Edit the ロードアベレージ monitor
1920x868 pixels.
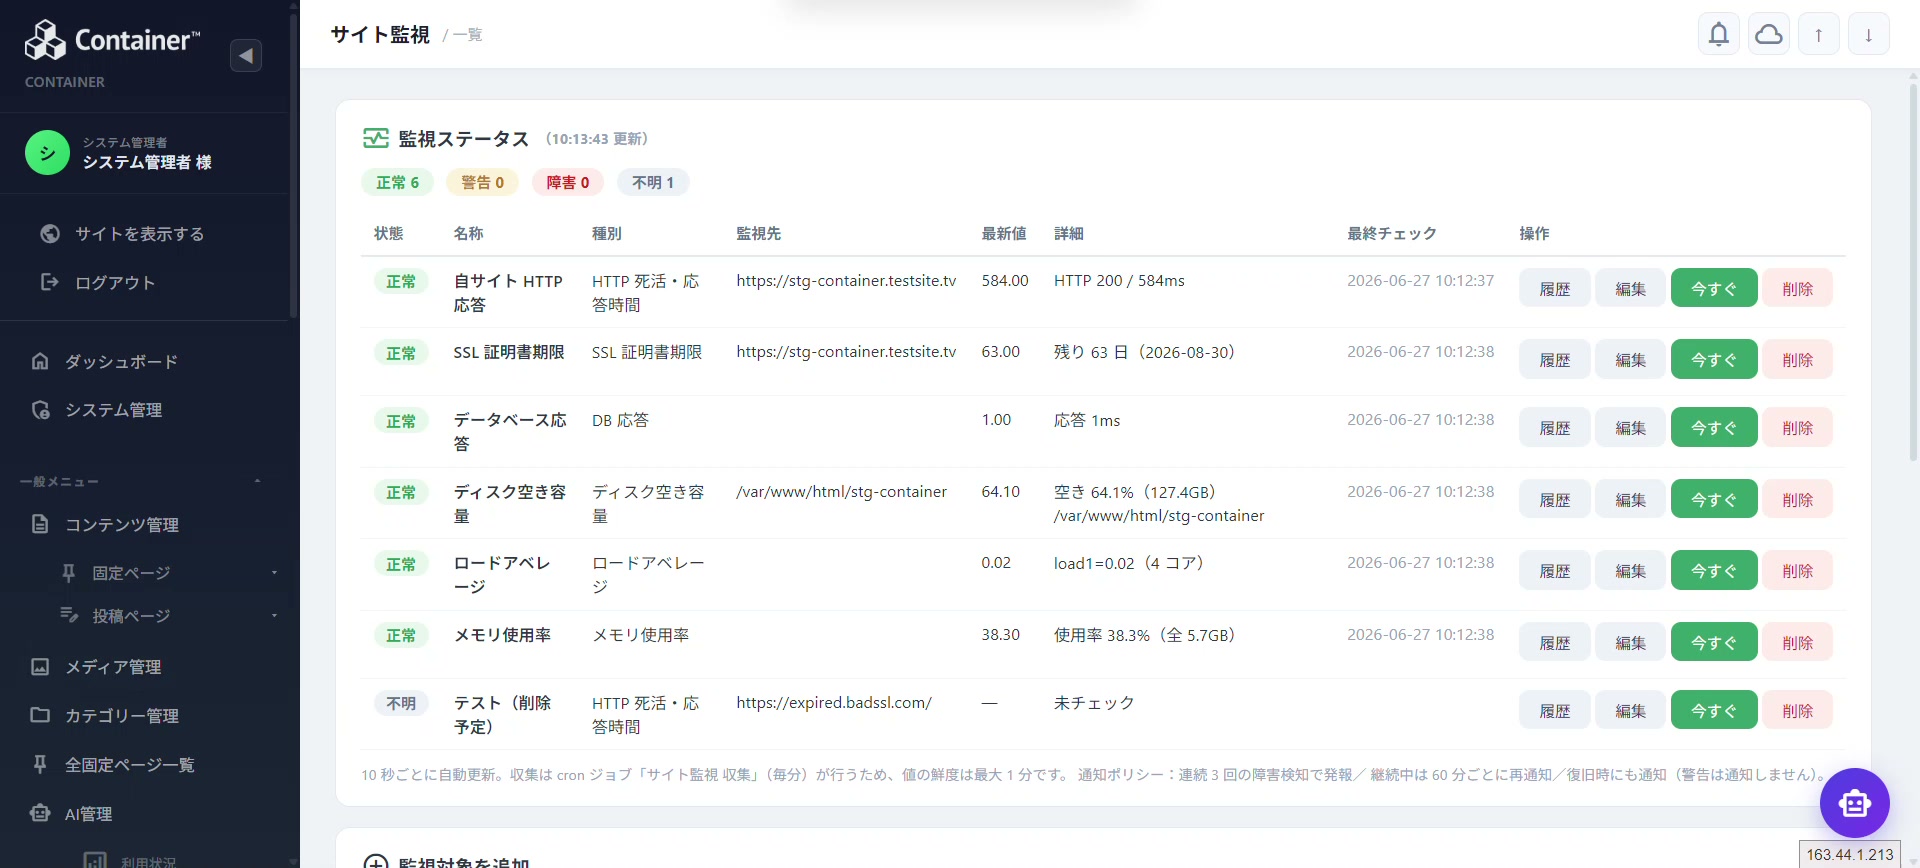click(1630, 570)
